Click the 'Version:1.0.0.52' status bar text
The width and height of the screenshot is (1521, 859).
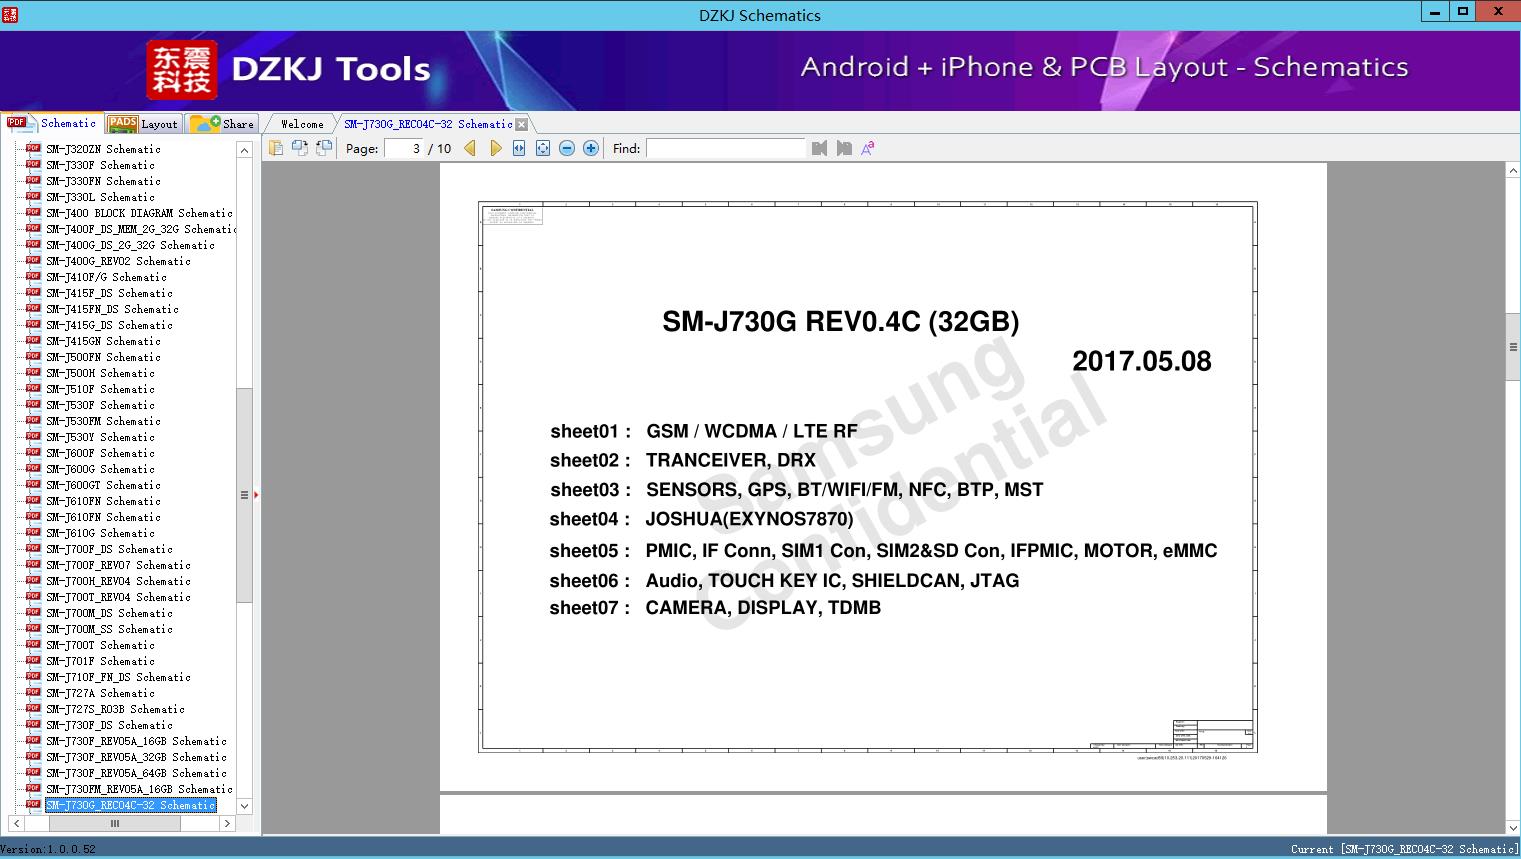coord(48,849)
